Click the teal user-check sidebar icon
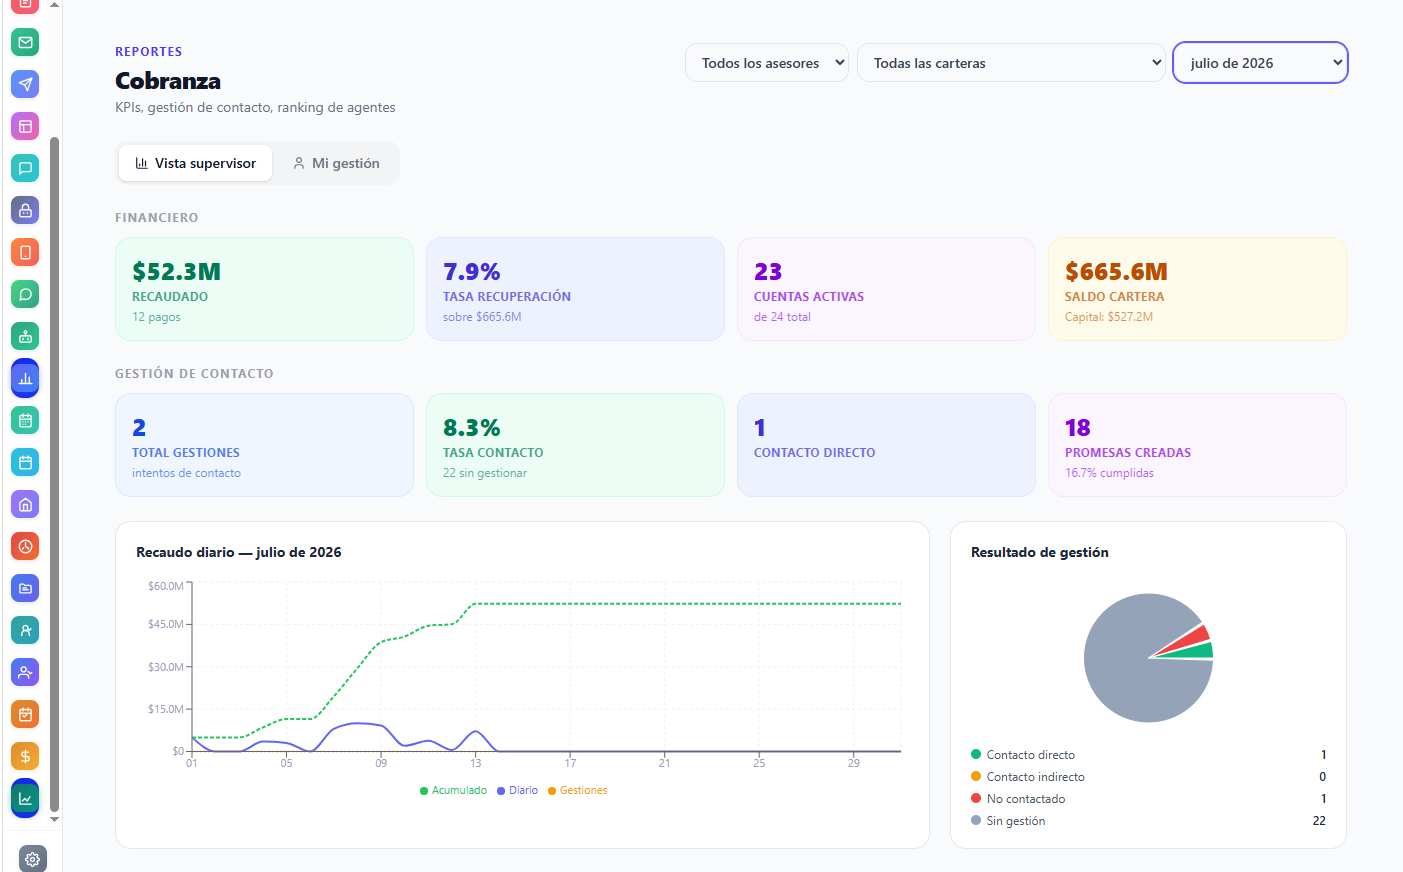Image resolution: width=1403 pixels, height=872 pixels. 25,630
